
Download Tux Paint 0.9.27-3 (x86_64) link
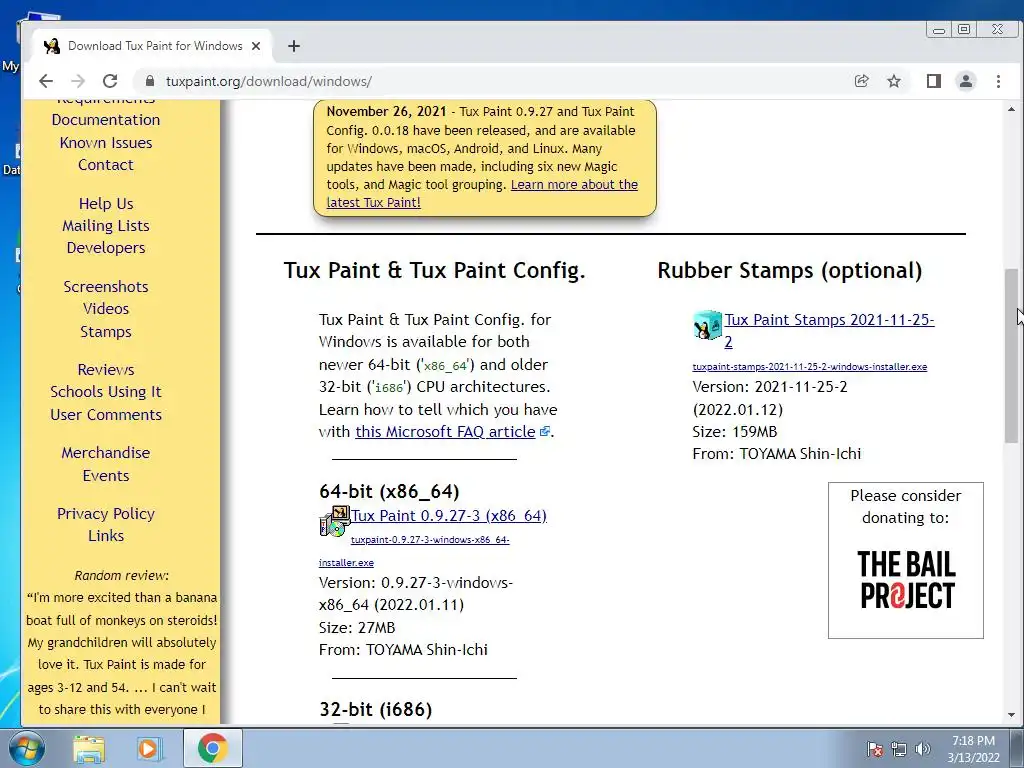click(449, 515)
